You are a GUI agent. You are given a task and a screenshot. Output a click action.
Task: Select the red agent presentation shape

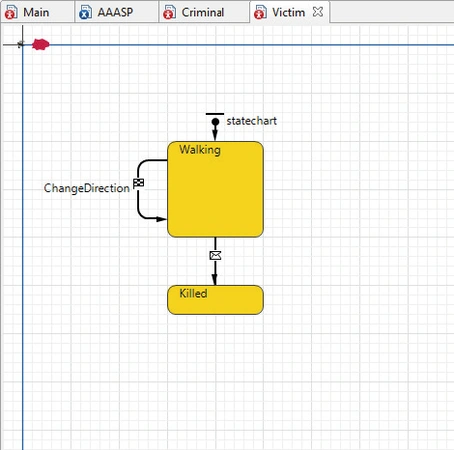coord(41,44)
